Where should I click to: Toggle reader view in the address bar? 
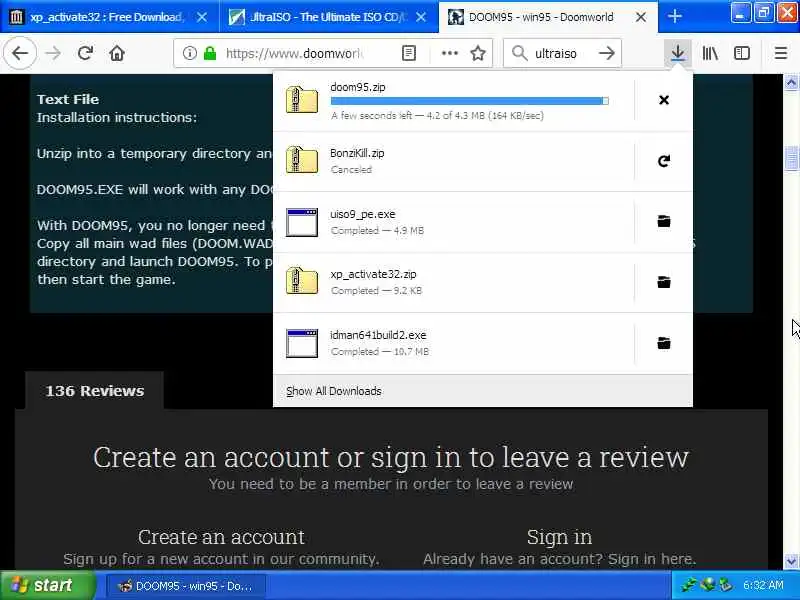point(409,53)
